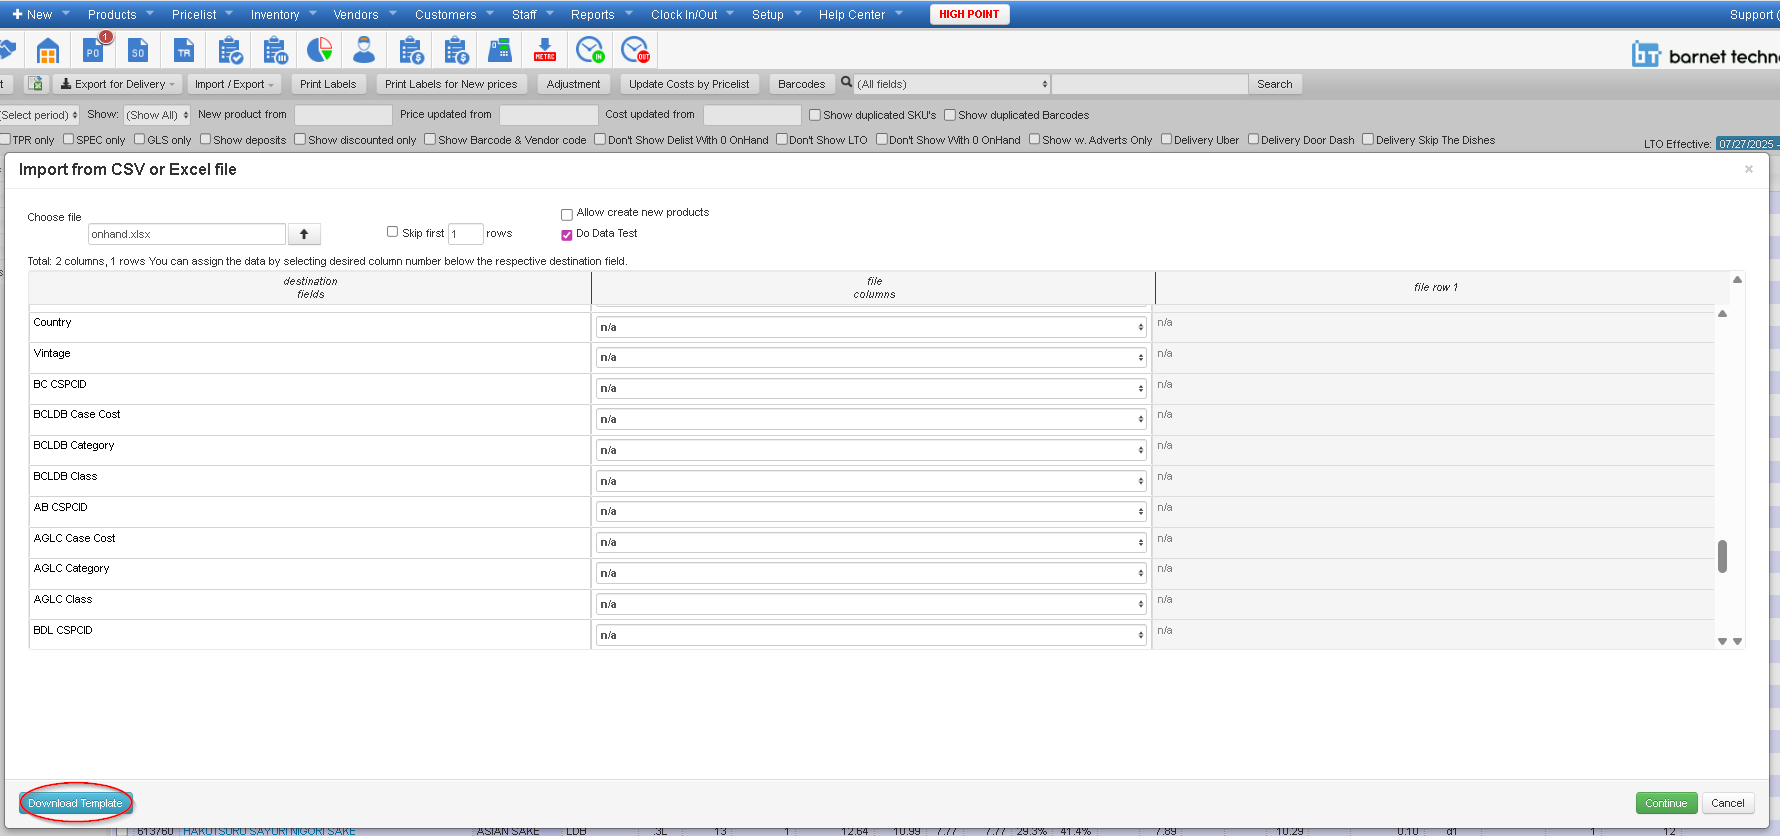Open the Inventory menu
The width and height of the screenshot is (1780, 836).
pos(282,15)
